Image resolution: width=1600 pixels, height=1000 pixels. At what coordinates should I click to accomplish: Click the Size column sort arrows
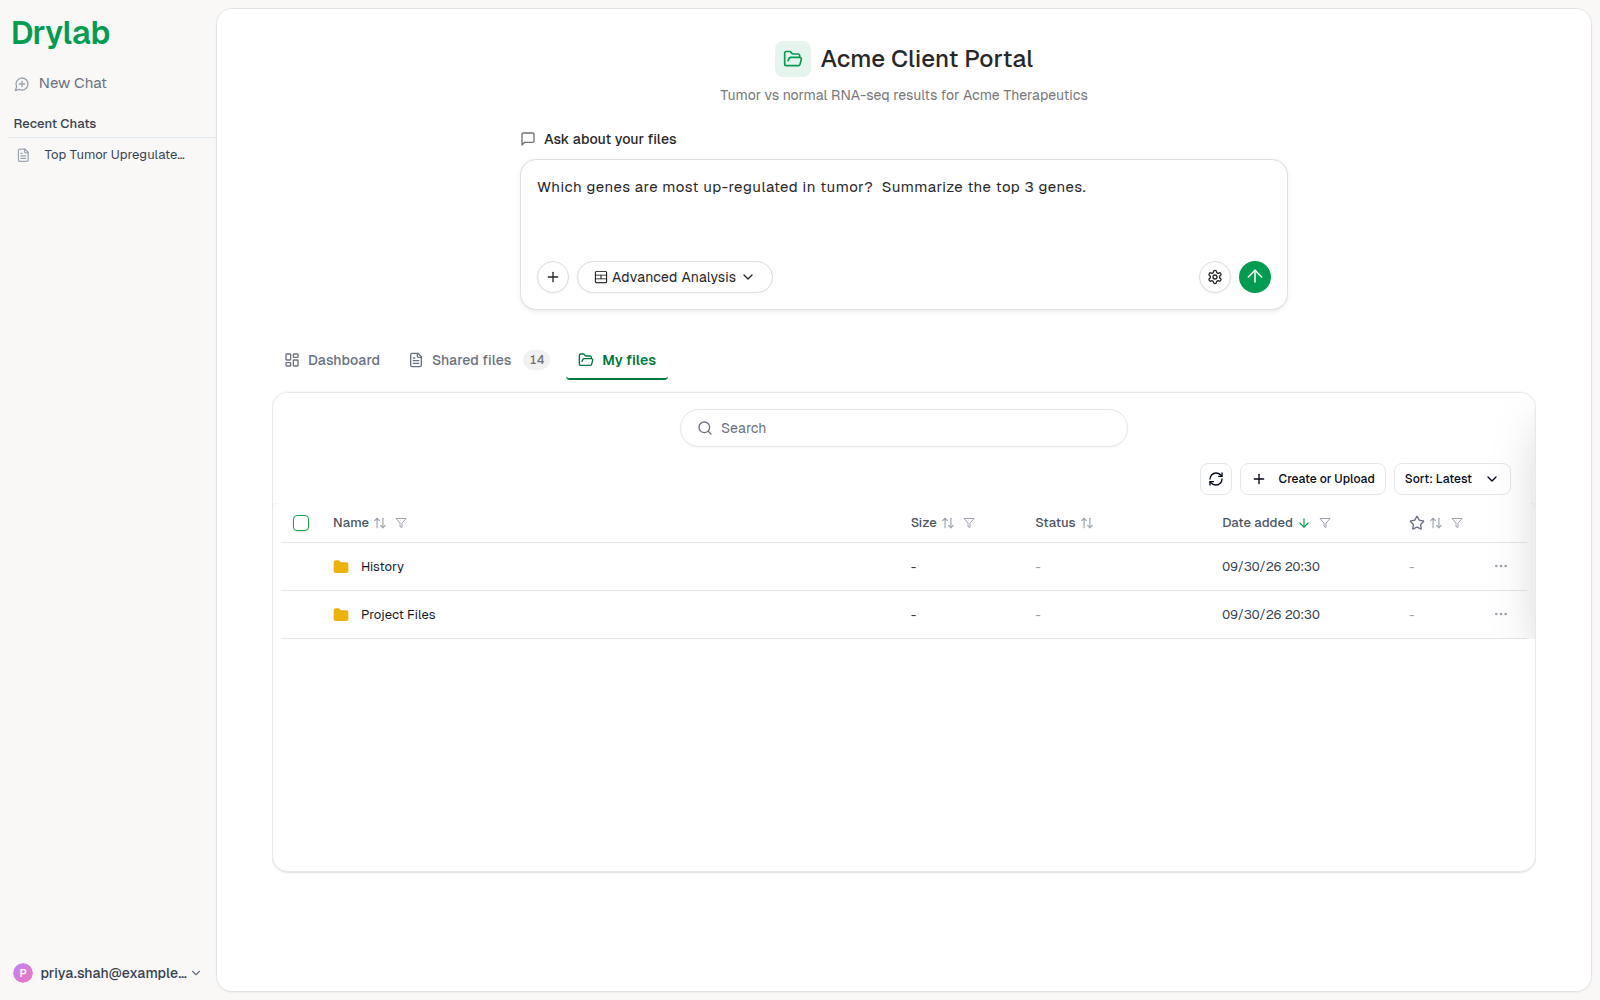point(948,523)
